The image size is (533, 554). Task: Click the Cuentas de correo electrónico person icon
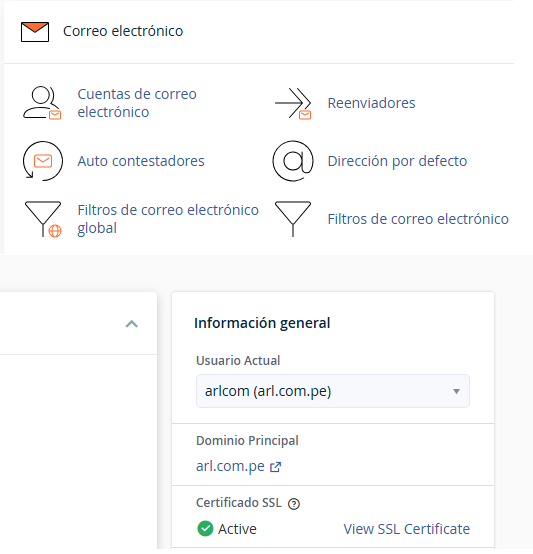(42, 103)
